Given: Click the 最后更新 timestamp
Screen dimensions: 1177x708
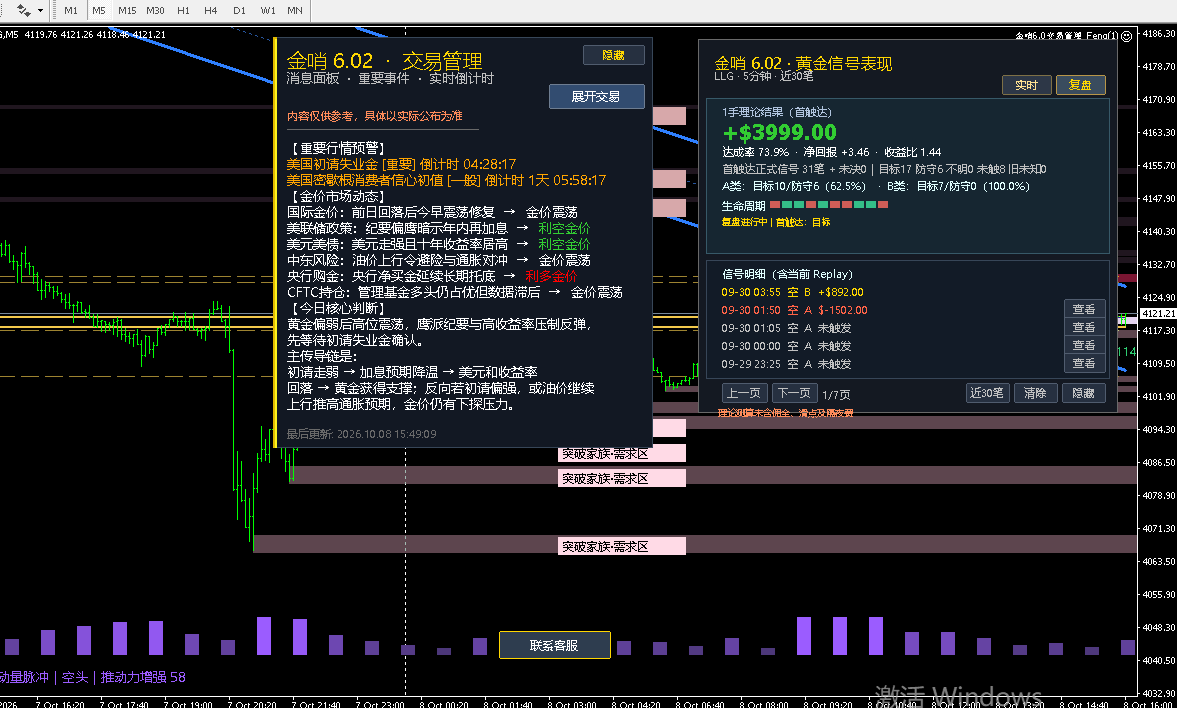Looking at the screenshot, I should [x=362, y=434].
